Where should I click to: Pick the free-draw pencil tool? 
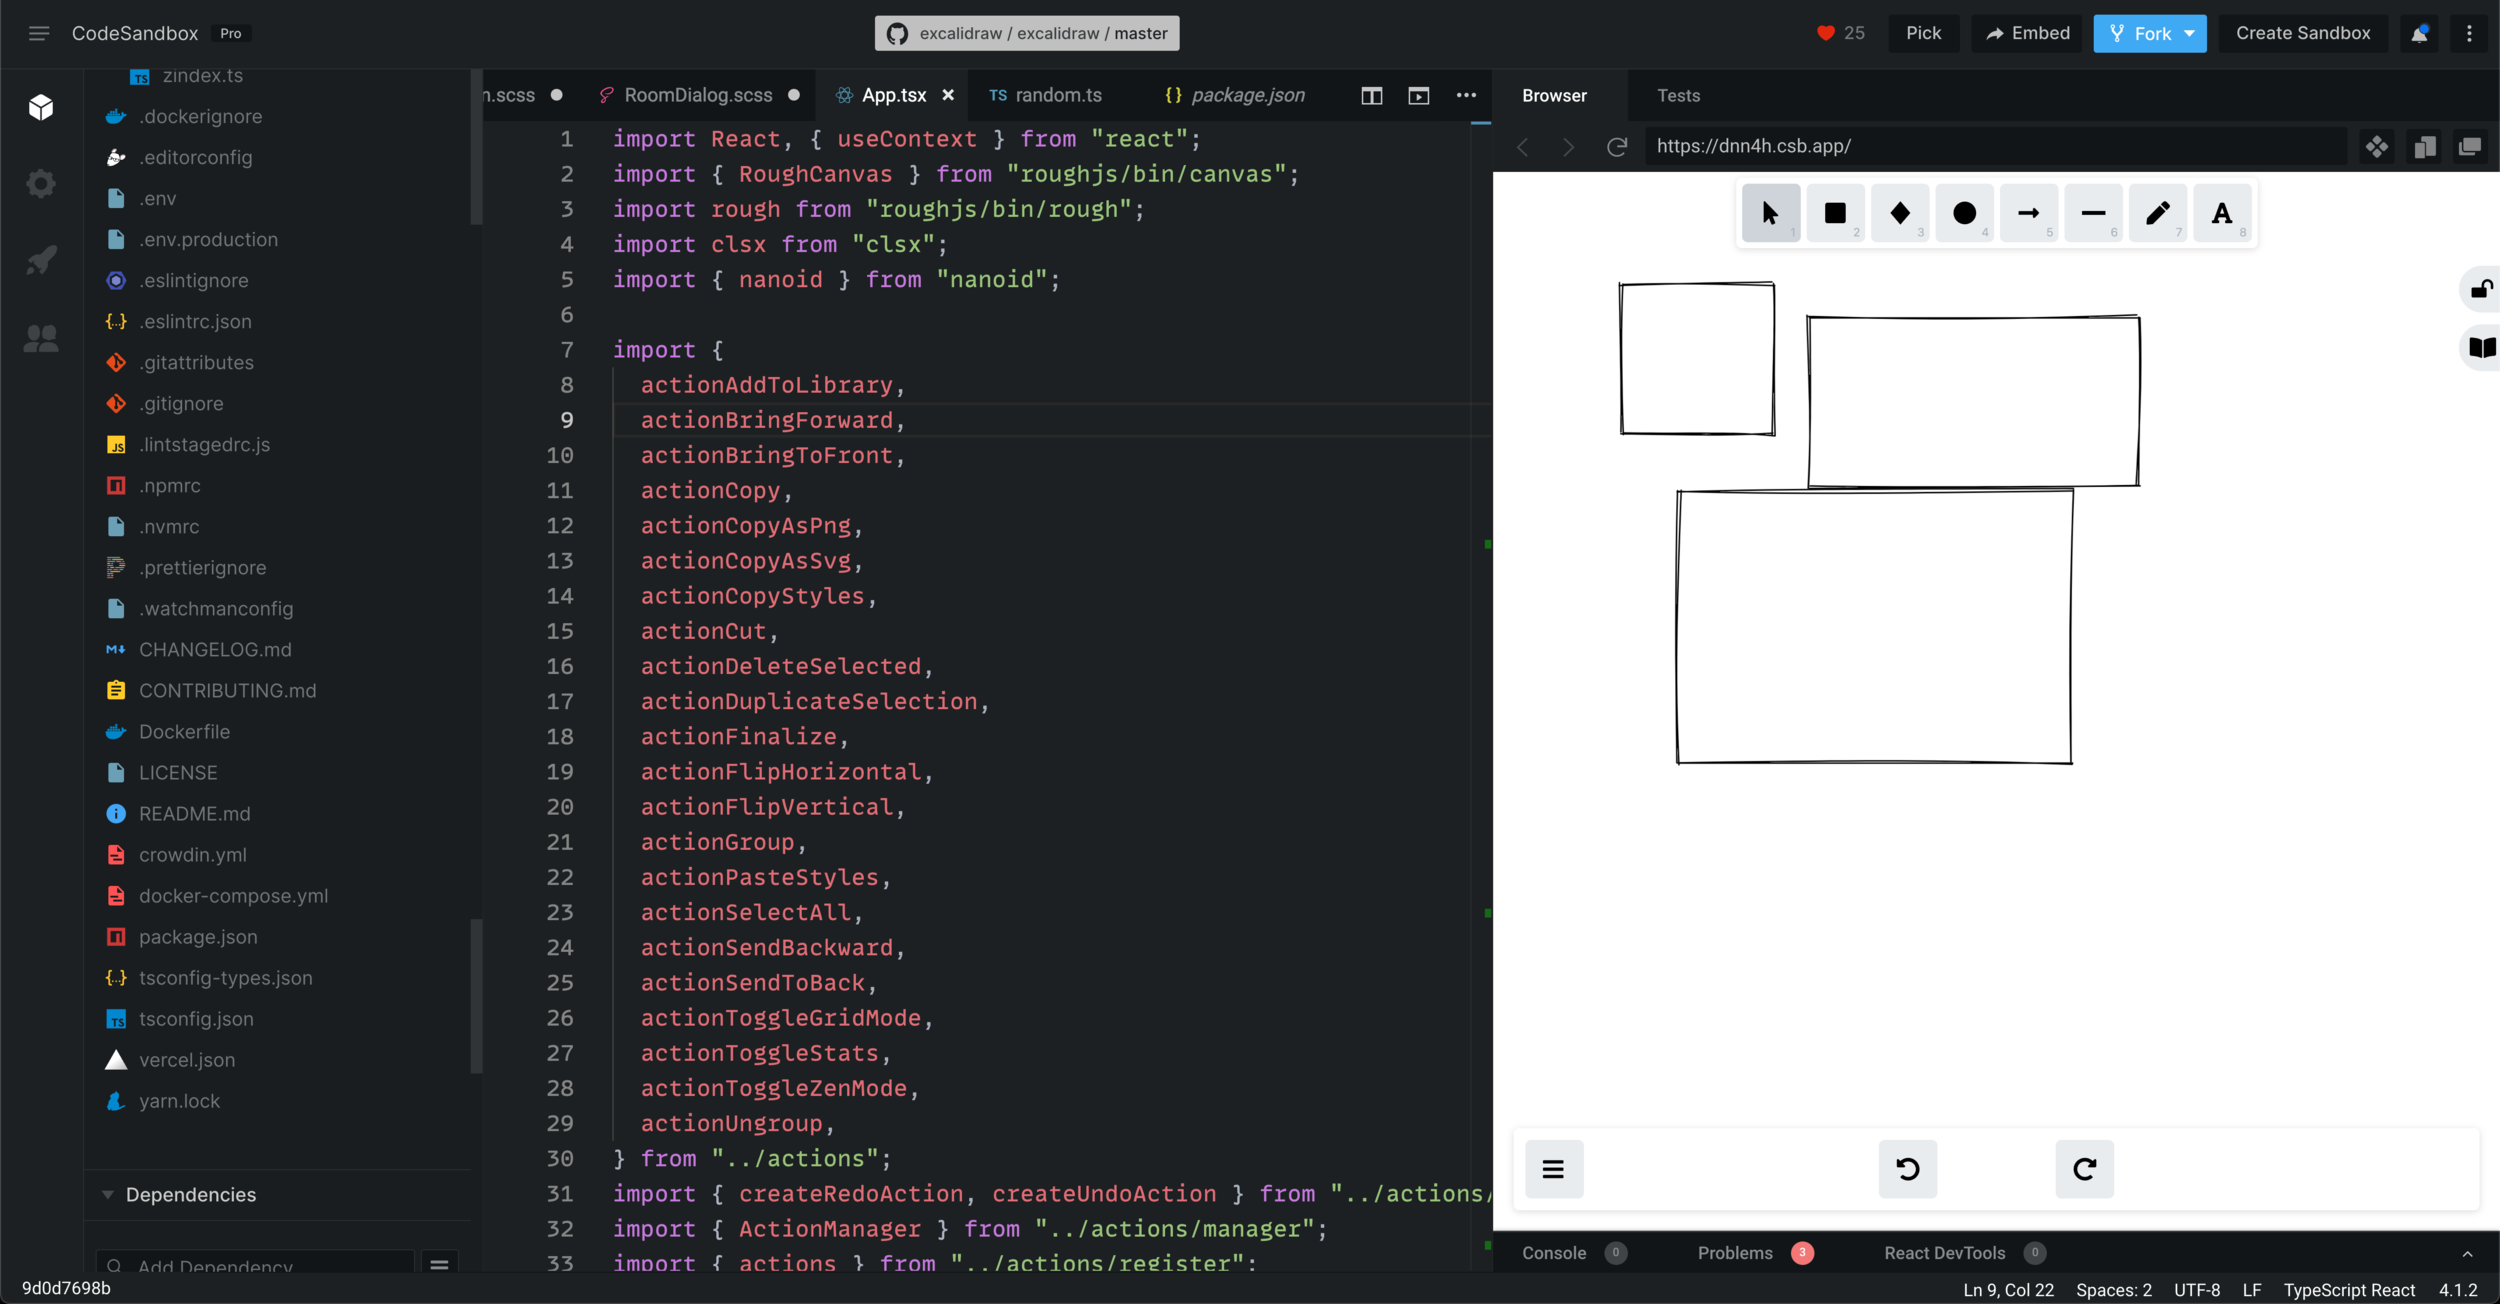coord(2157,213)
